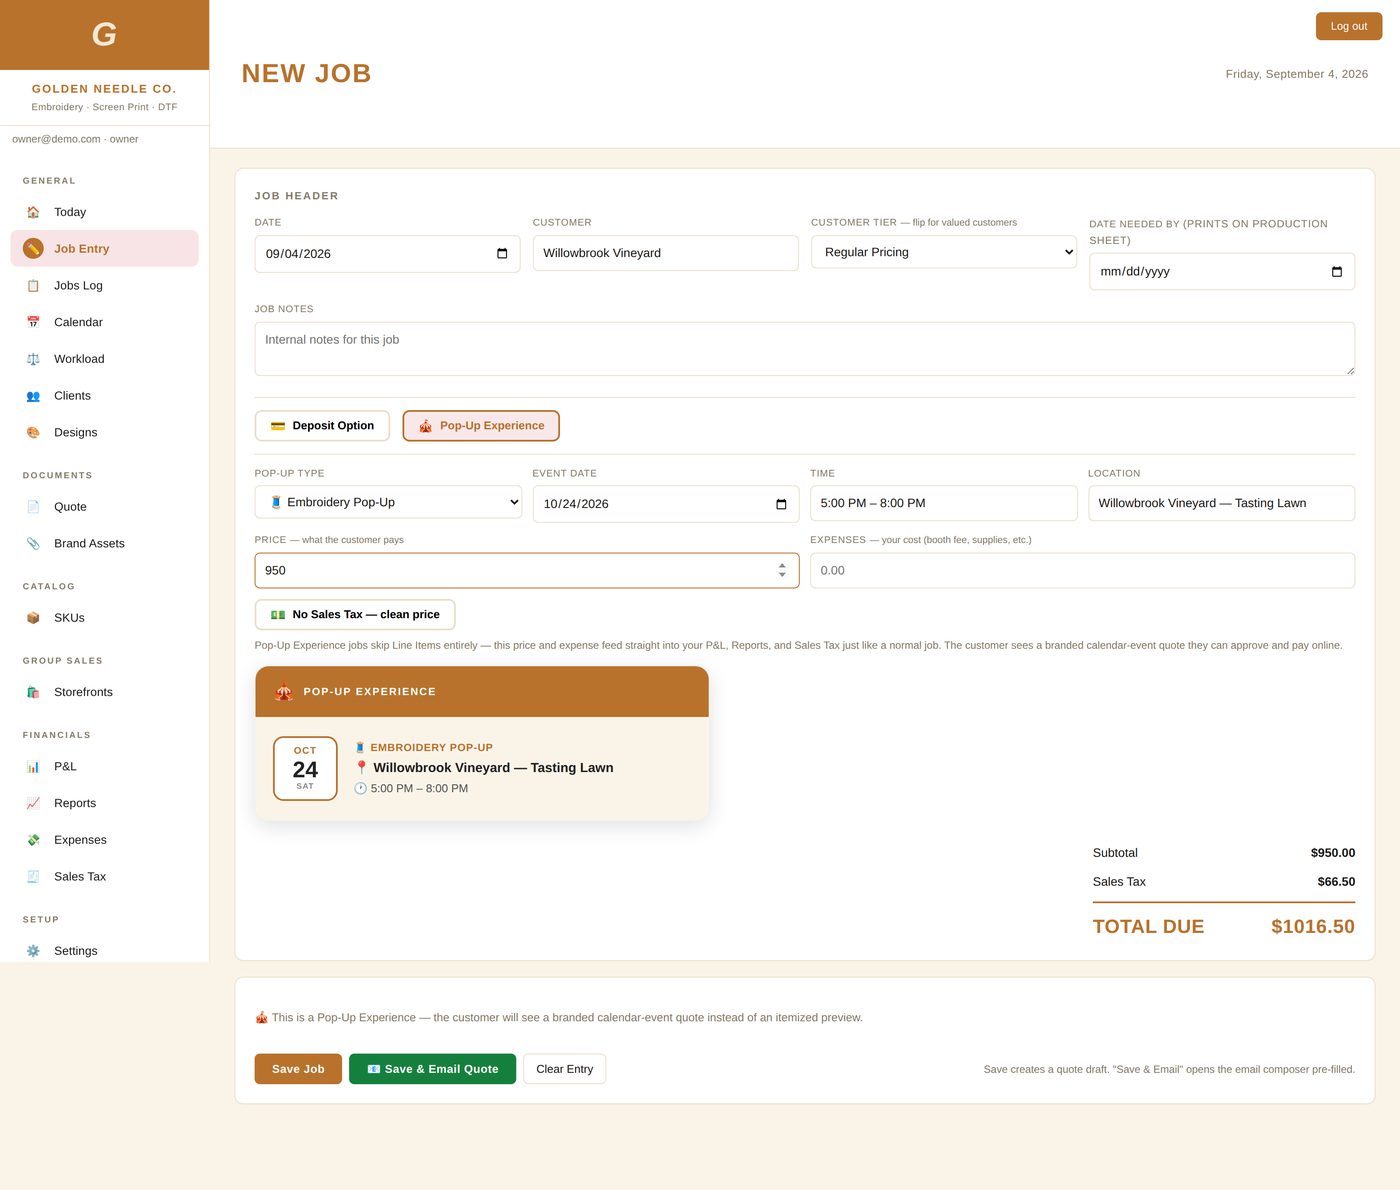Click the Customer field Willowbrook Vineyard
This screenshot has height=1190, width=1400.
click(665, 253)
